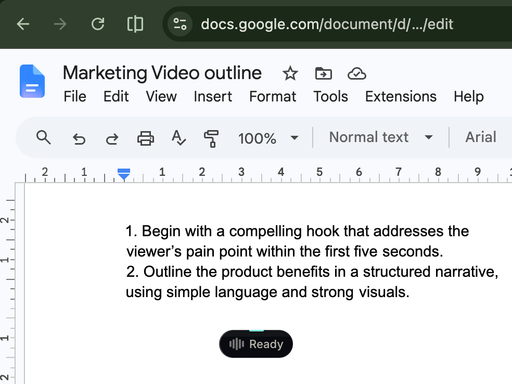Open the Extensions menu

point(401,97)
